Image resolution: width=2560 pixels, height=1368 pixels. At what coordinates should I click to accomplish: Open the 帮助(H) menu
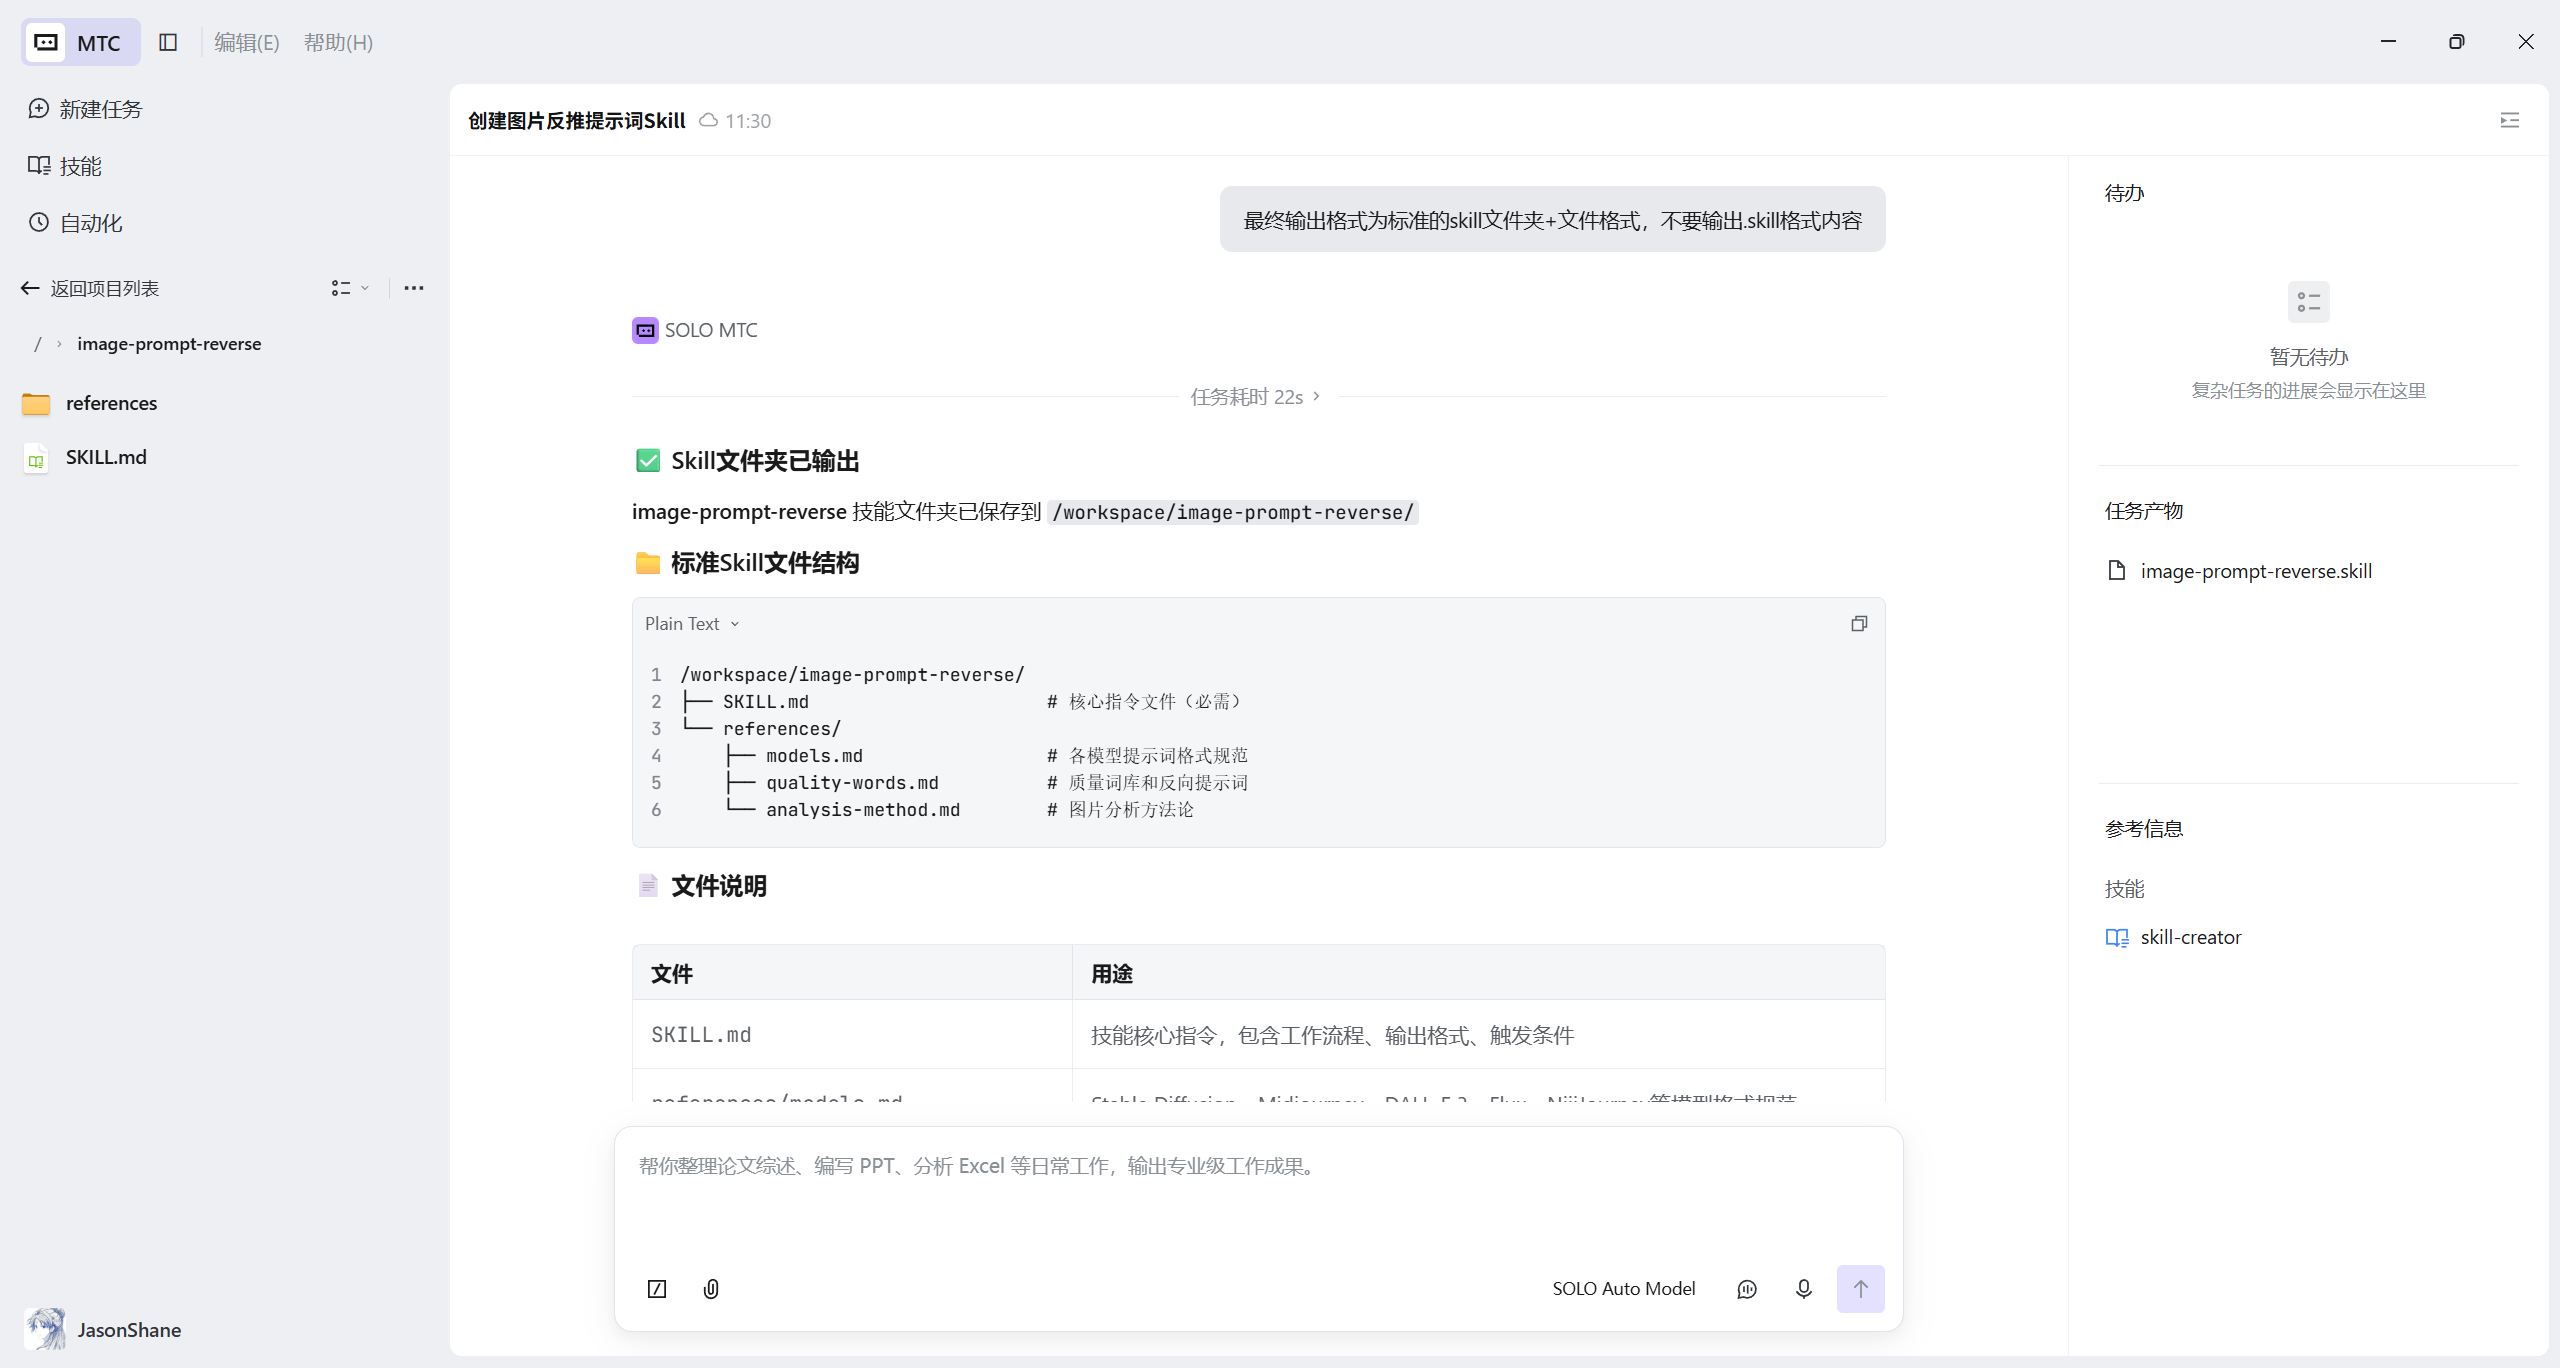tap(338, 42)
